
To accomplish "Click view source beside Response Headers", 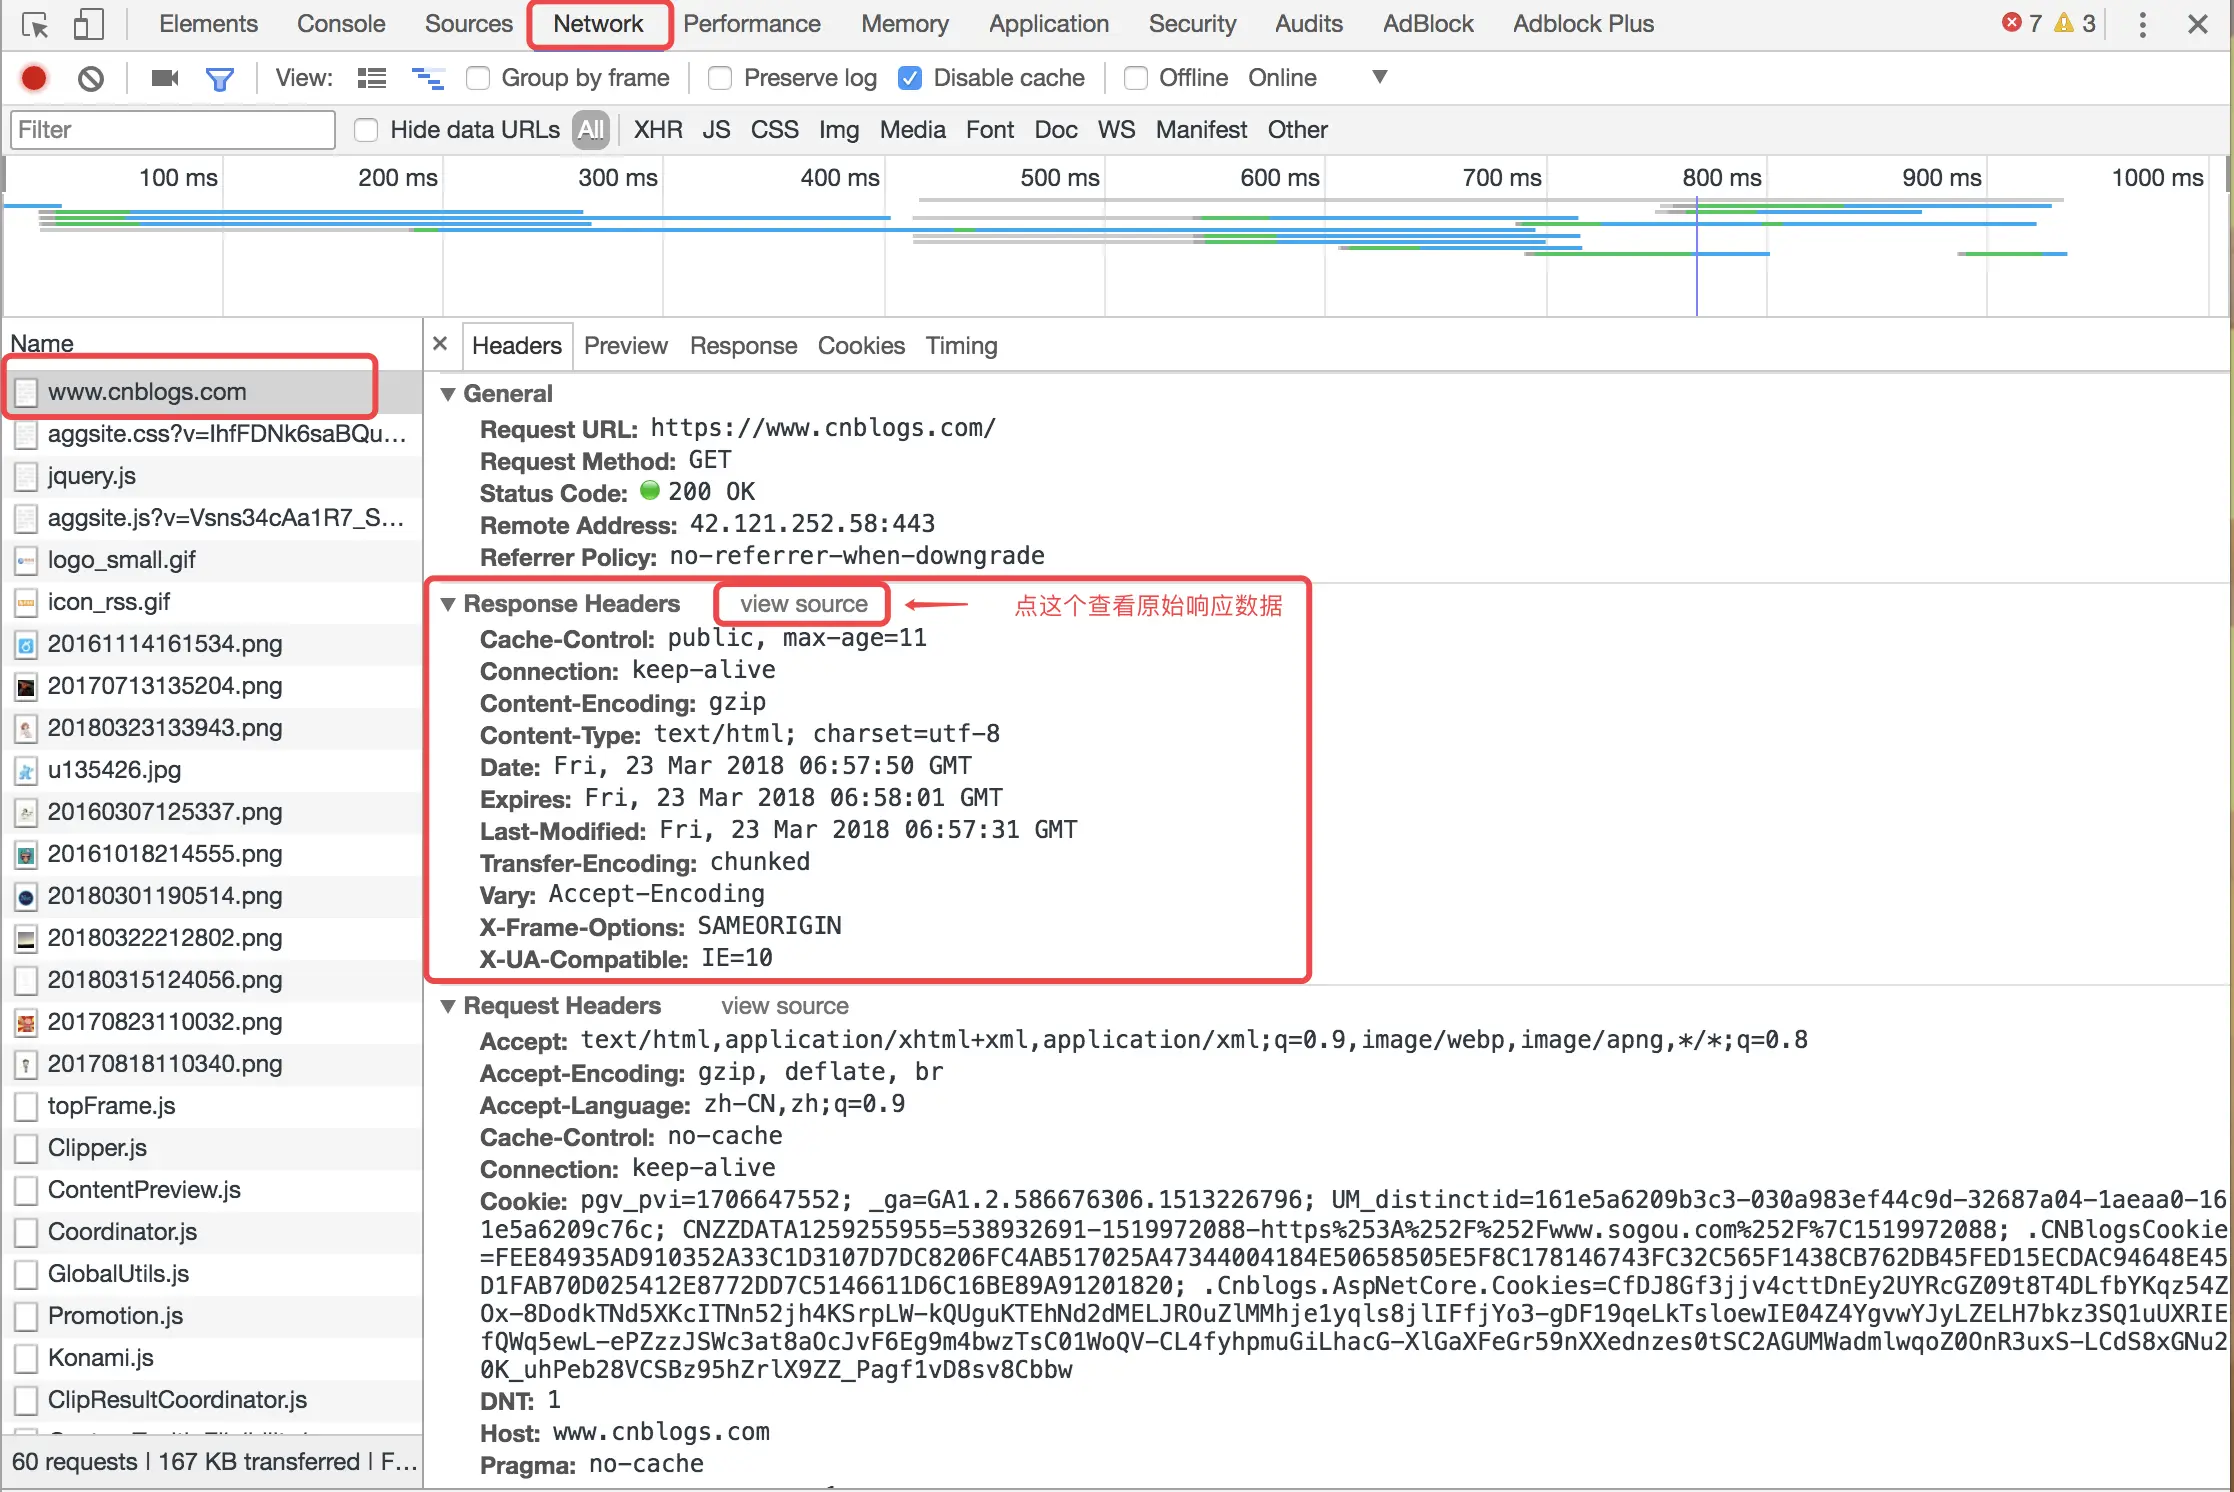I will (803, 604).
